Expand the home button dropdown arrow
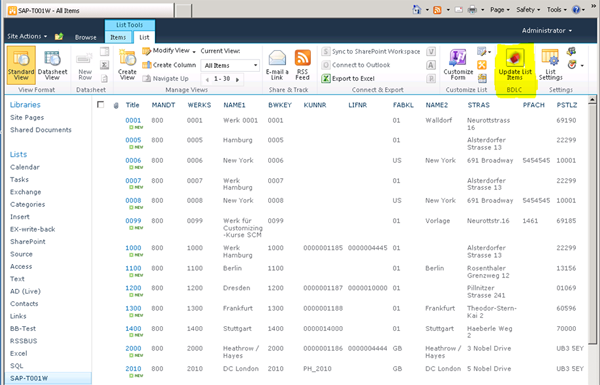Viewport: 600px width, 385px height. coord(427,10)
